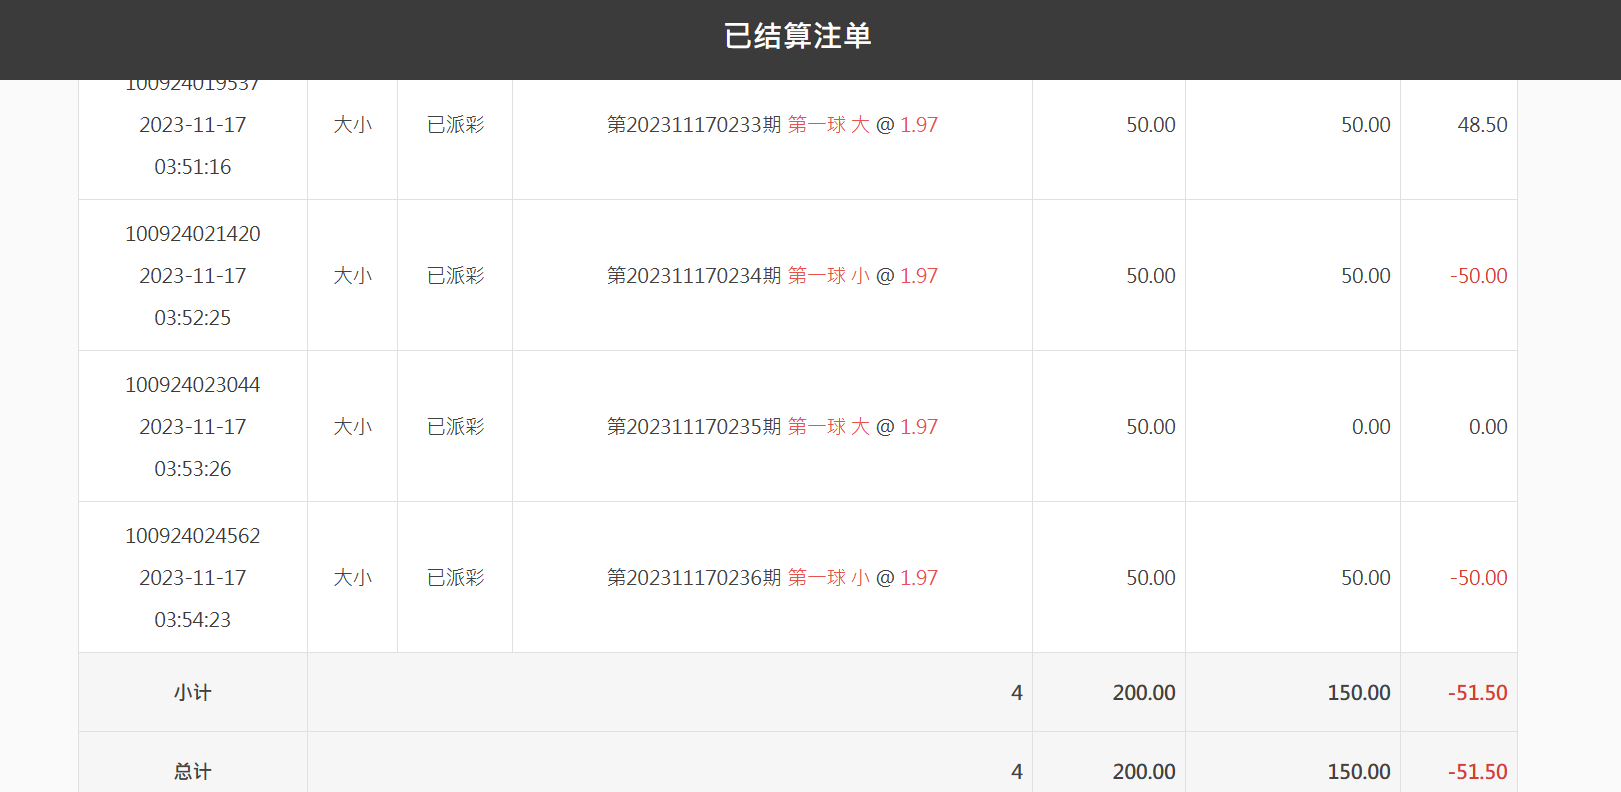Click the total -51.50 amount
This screenshot has width=1621, height=792.
1478,772
